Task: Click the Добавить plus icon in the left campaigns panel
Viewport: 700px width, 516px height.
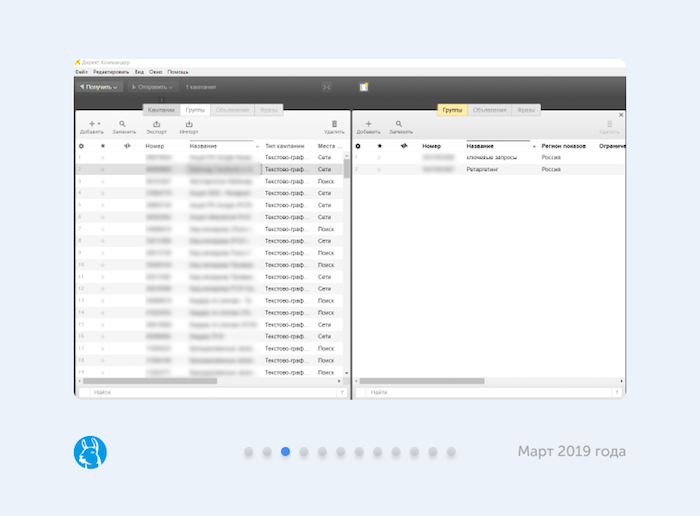Action: click(x=92, y=124)
